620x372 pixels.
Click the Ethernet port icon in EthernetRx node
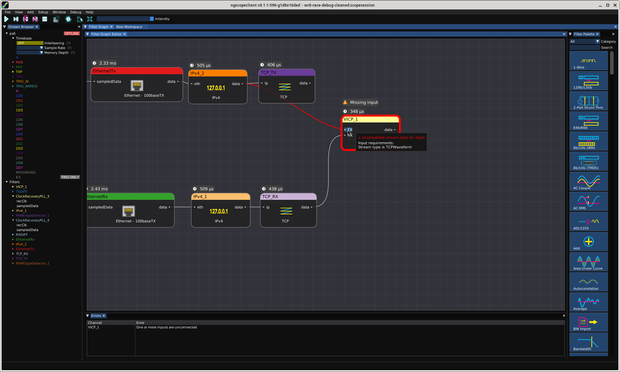pos(128,211)
